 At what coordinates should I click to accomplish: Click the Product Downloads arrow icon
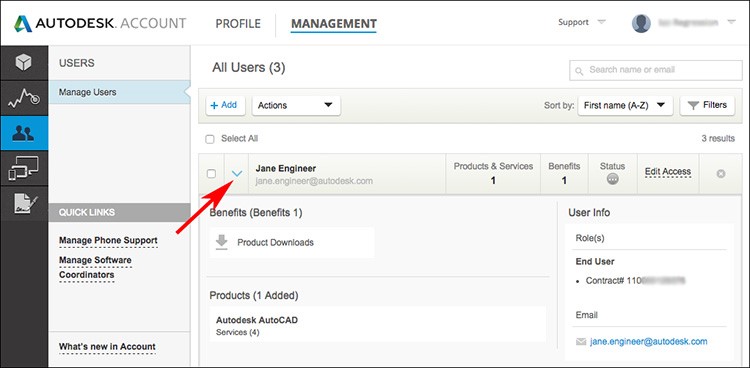[x=221, y=242]
